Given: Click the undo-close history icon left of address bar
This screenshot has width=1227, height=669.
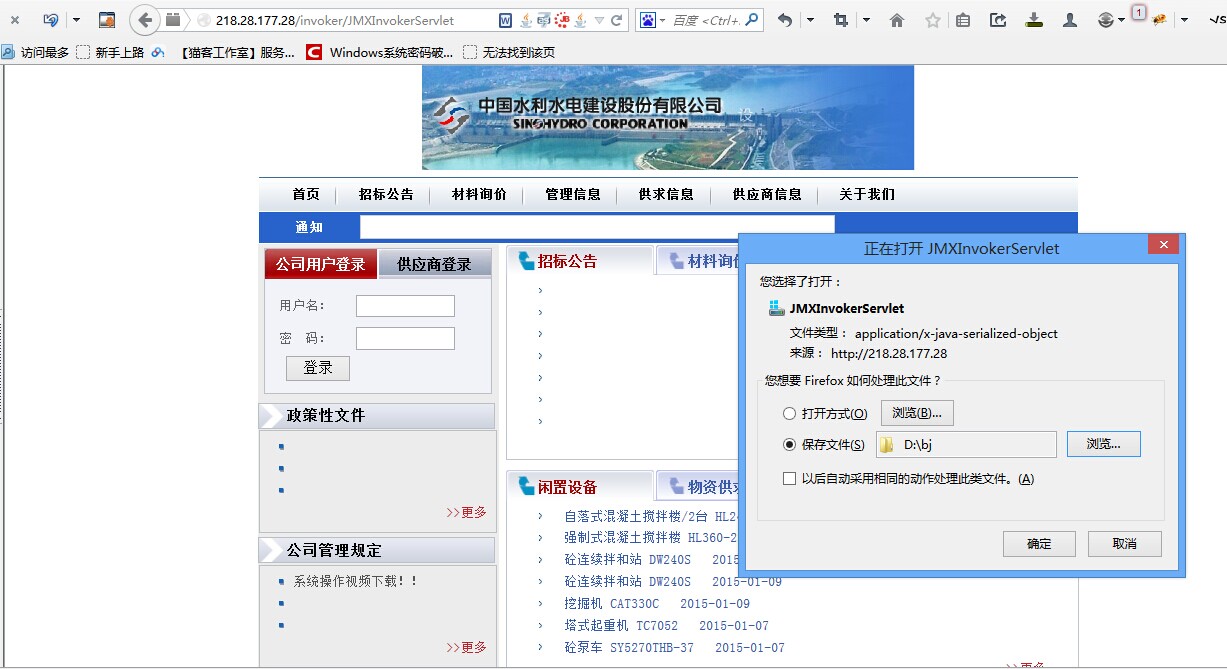Looking at the screenshot, I should pyautogui.click(x=51, y=20).
